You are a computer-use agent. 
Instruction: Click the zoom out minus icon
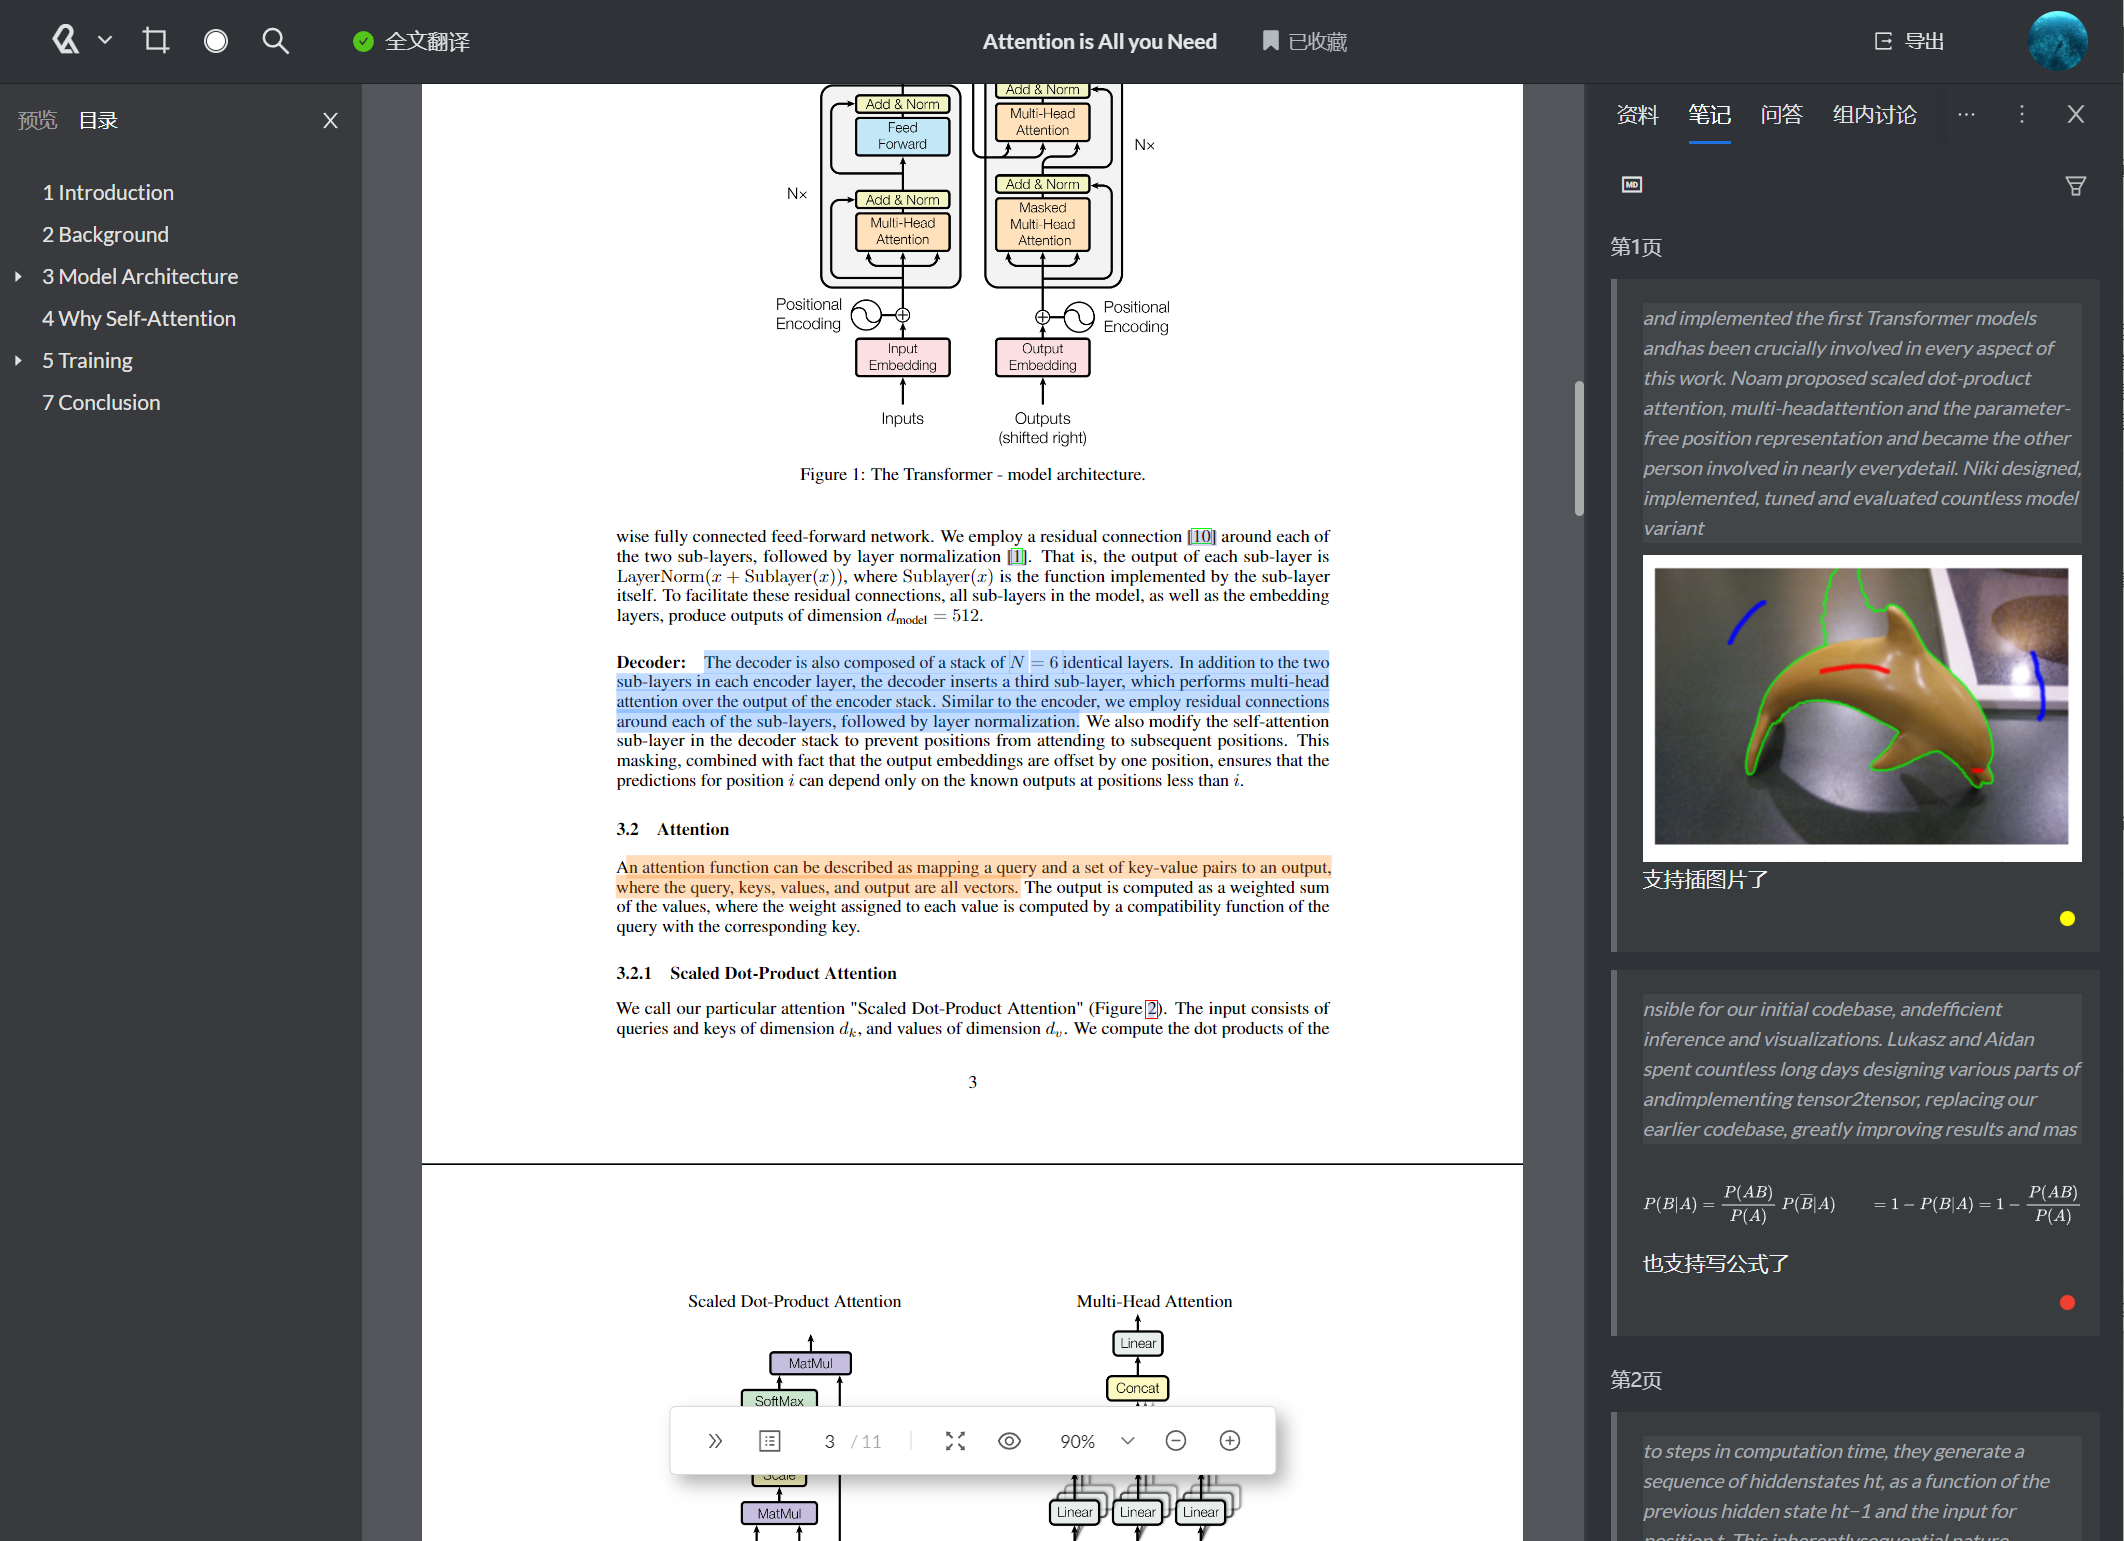pyautogui.click(x=1176, y=1441)
